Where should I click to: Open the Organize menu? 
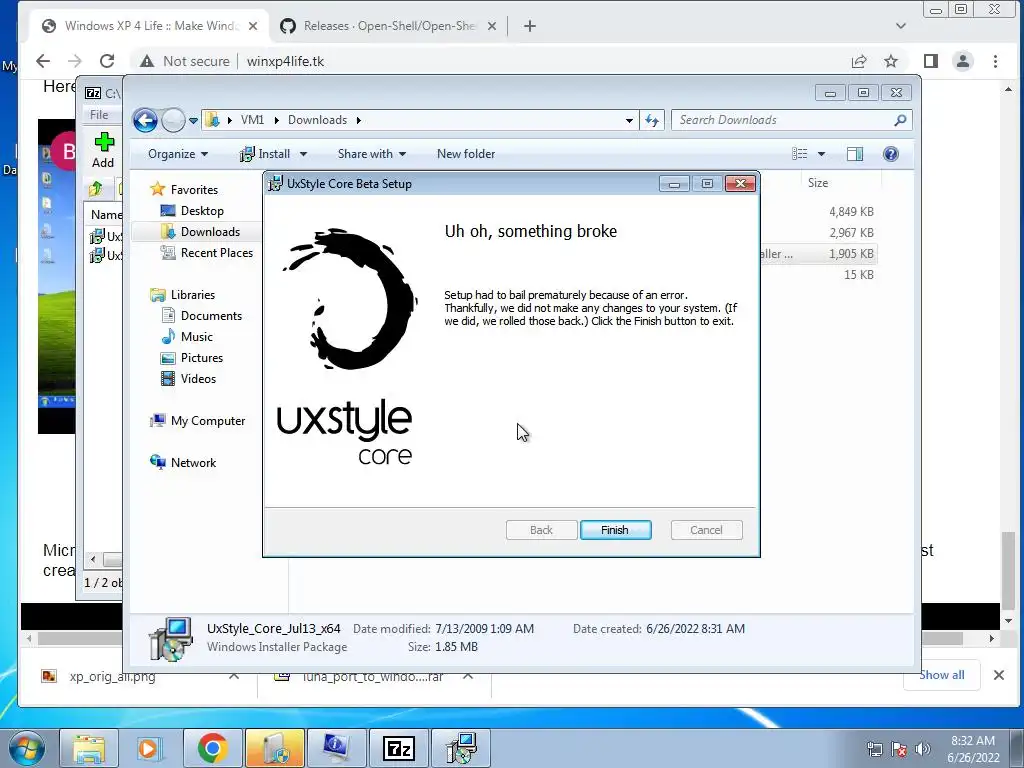click(178, 154)
